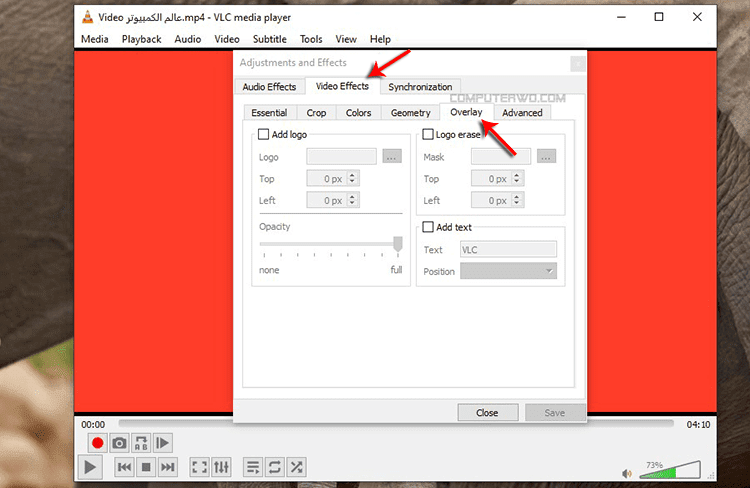This screenshot has height=488, width=750.
Task: Open the Tools menu
Action: pyautogui.click(x=311, y=39)
